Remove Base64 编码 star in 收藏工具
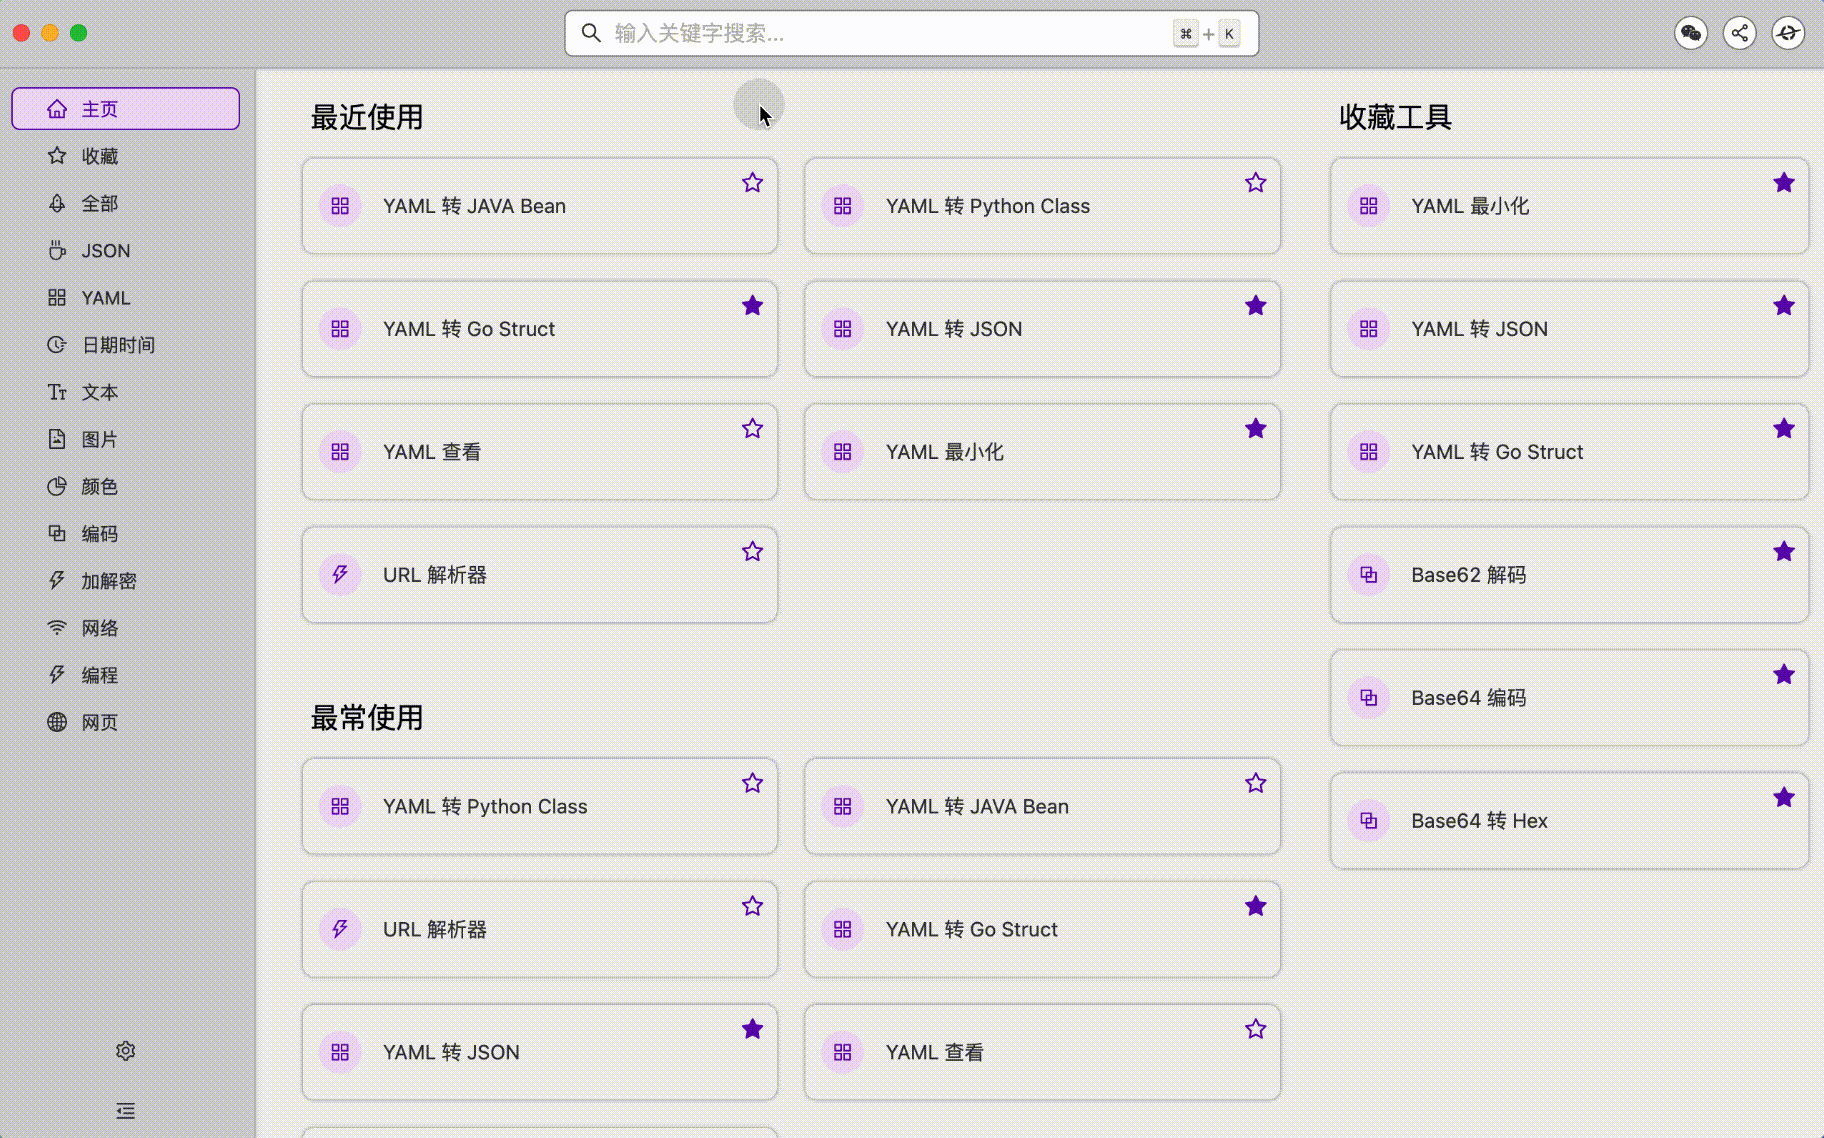This screenshot has height=1138, width=1824. pos(1784,675)
